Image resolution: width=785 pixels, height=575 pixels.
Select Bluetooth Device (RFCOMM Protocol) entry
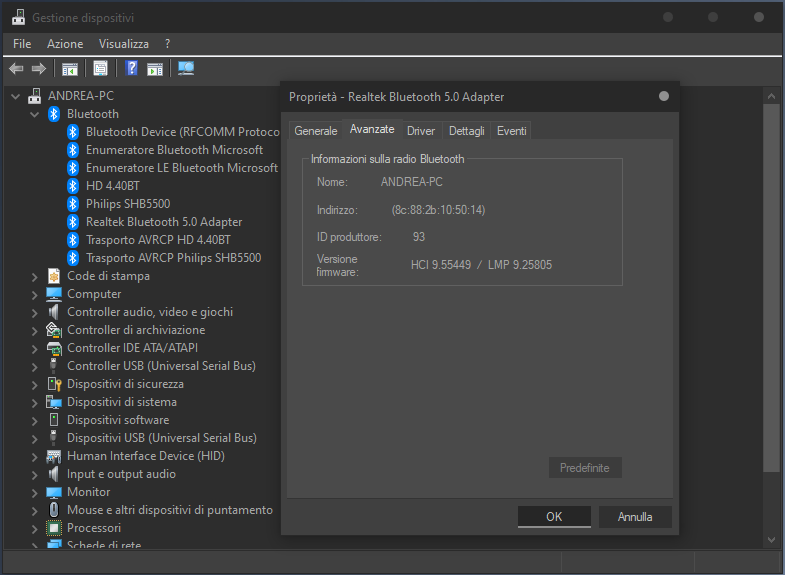pos(183,132)
